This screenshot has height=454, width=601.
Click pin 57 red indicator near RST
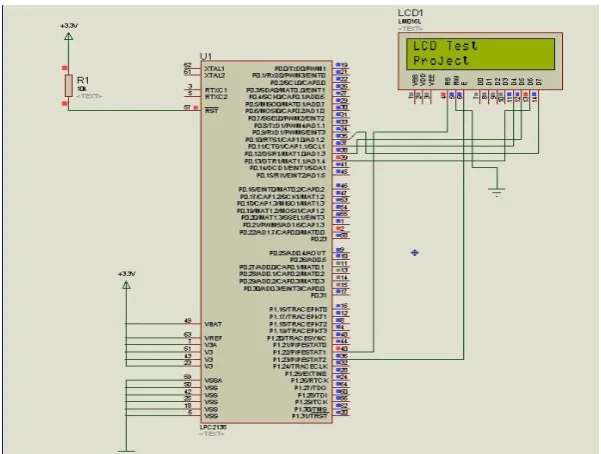tap(196, 108)
